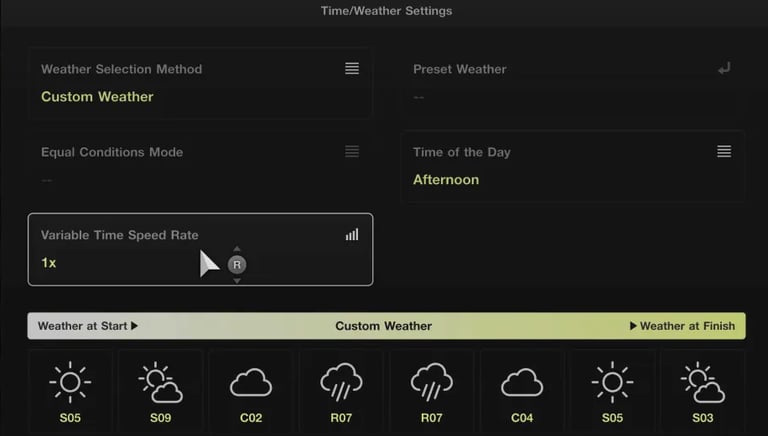Screen dimensions: 768x436
Task: Click the Afternoon time value
Action: coord(446,179)
